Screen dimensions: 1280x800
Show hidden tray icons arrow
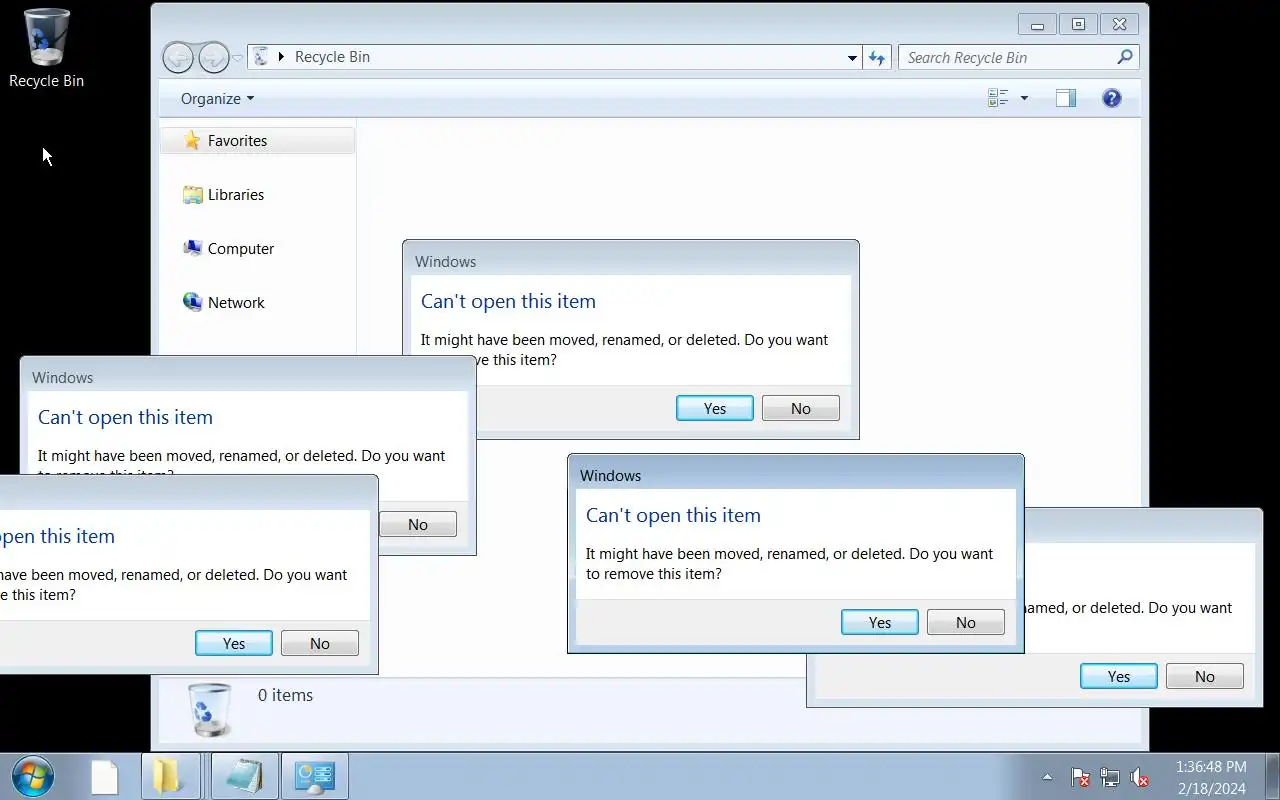[1047, 776]
